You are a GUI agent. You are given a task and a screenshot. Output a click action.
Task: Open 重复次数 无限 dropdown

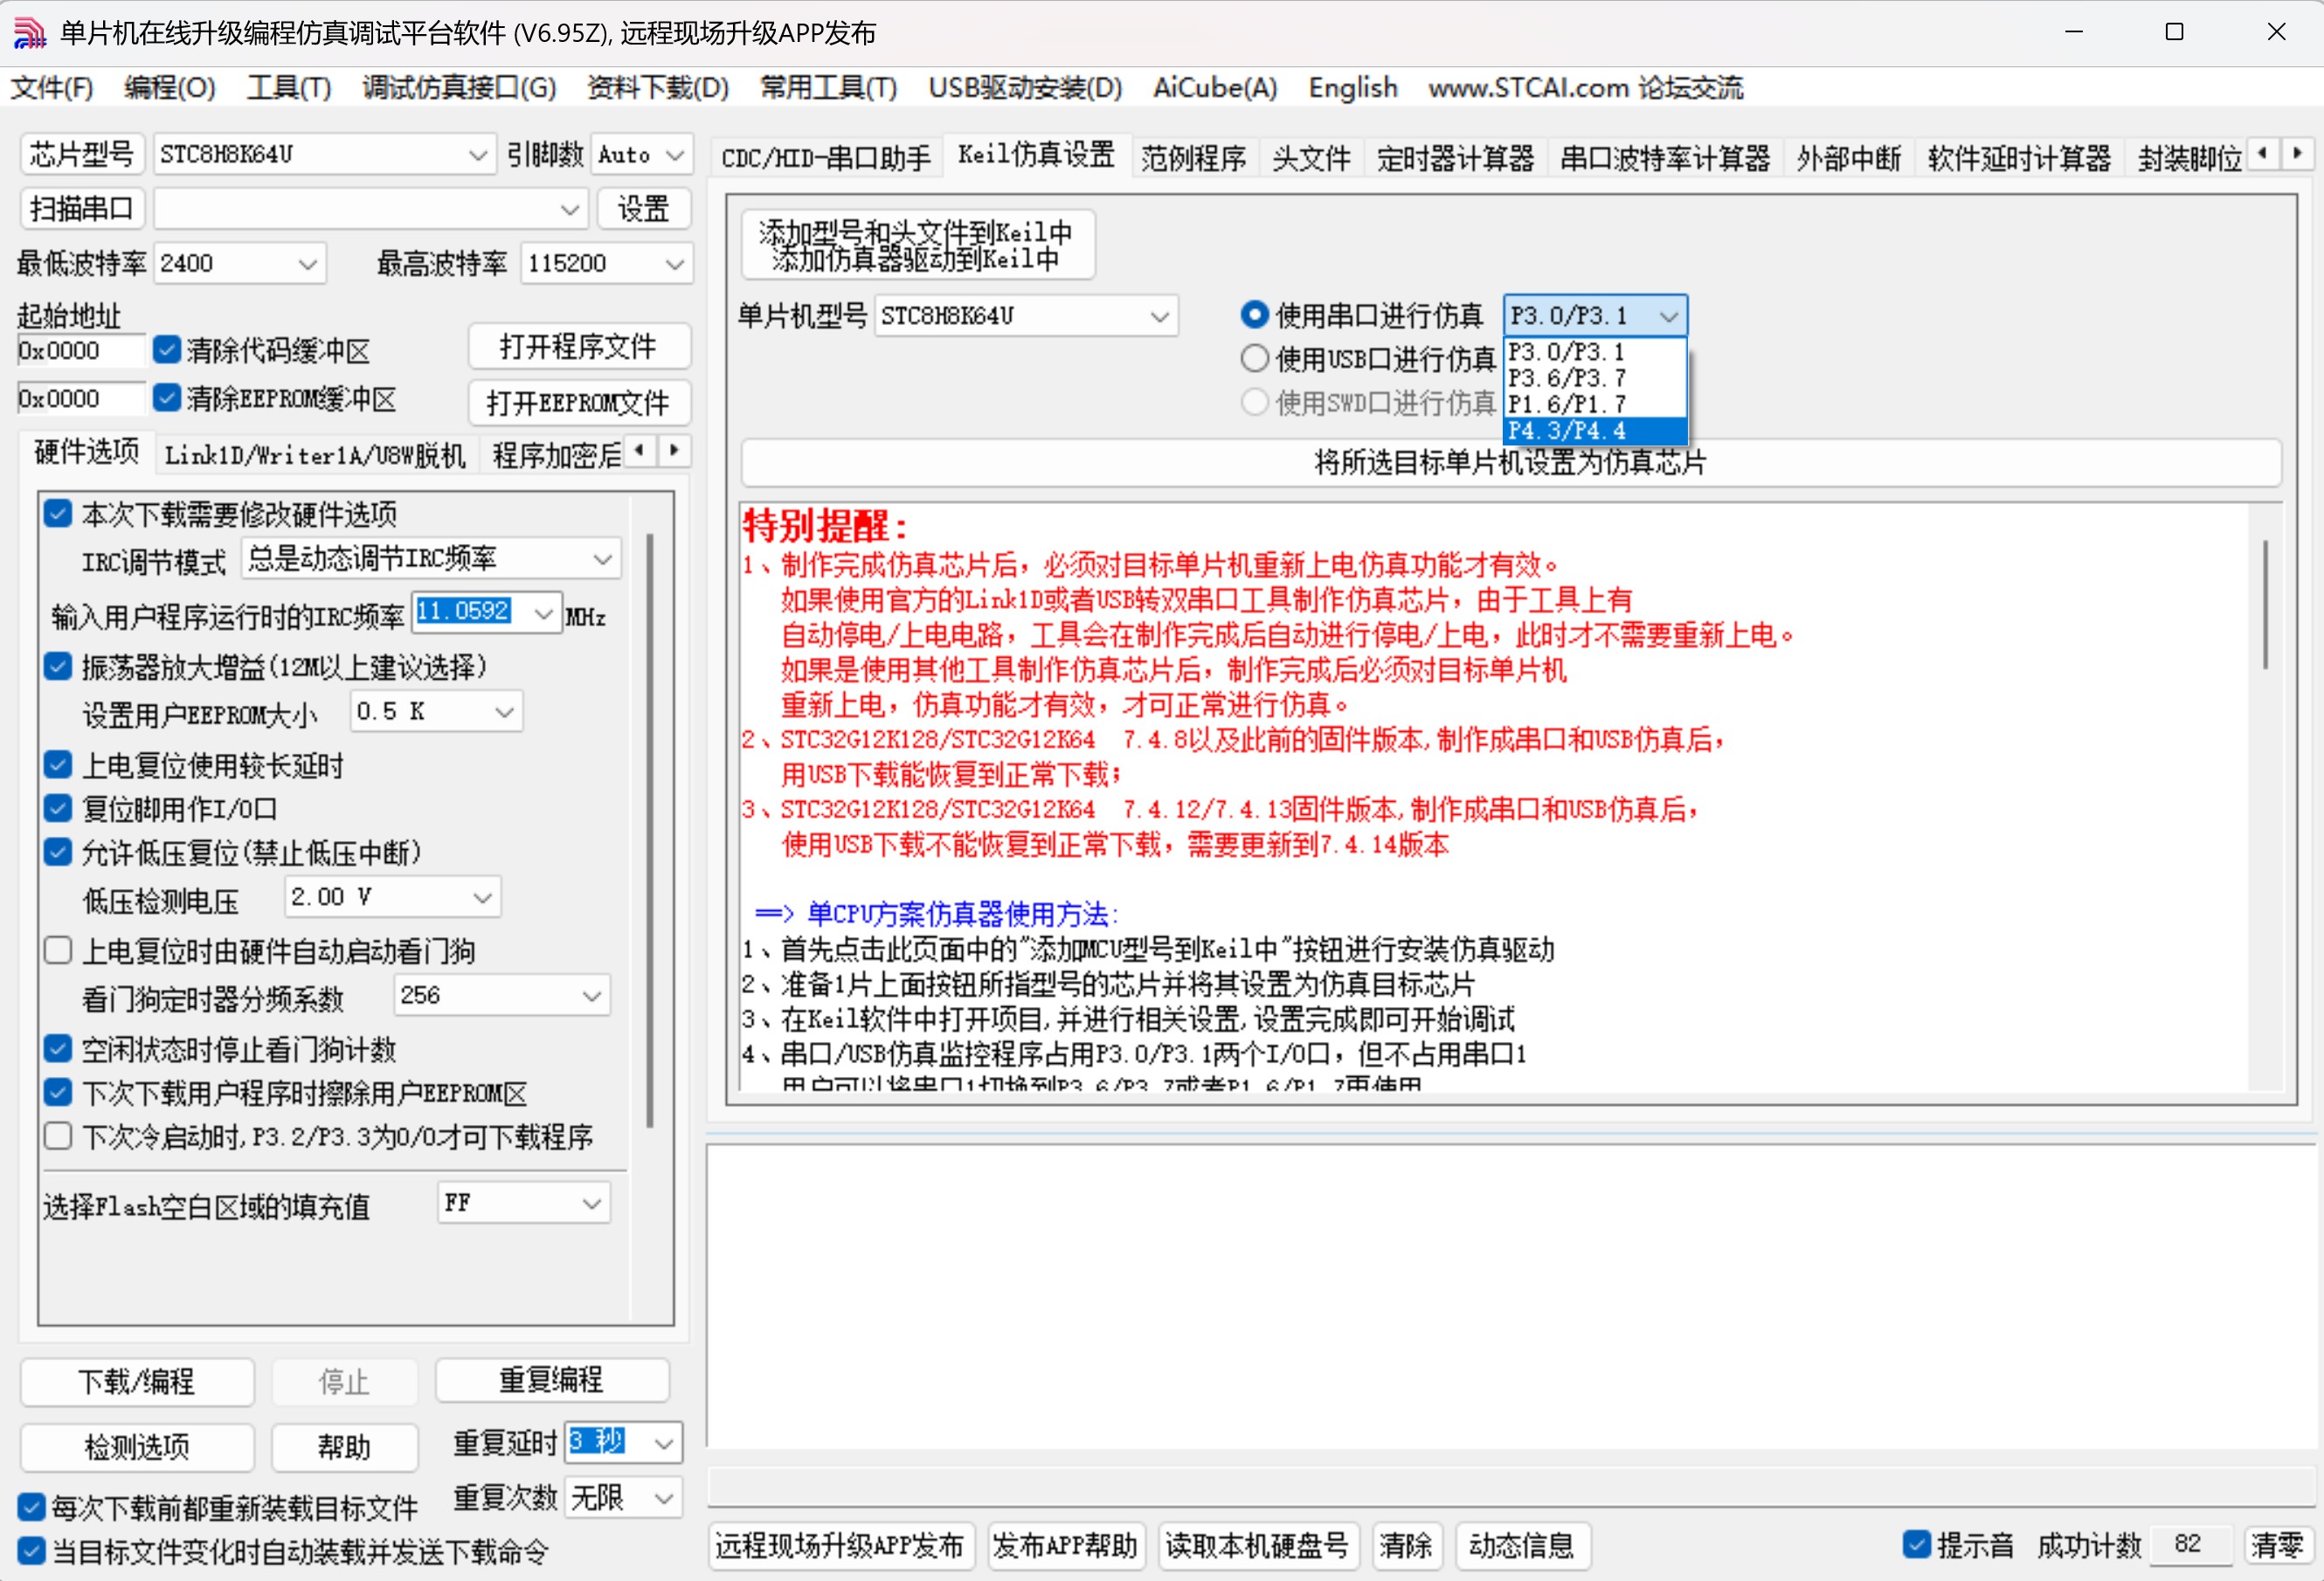[623, 1497]
